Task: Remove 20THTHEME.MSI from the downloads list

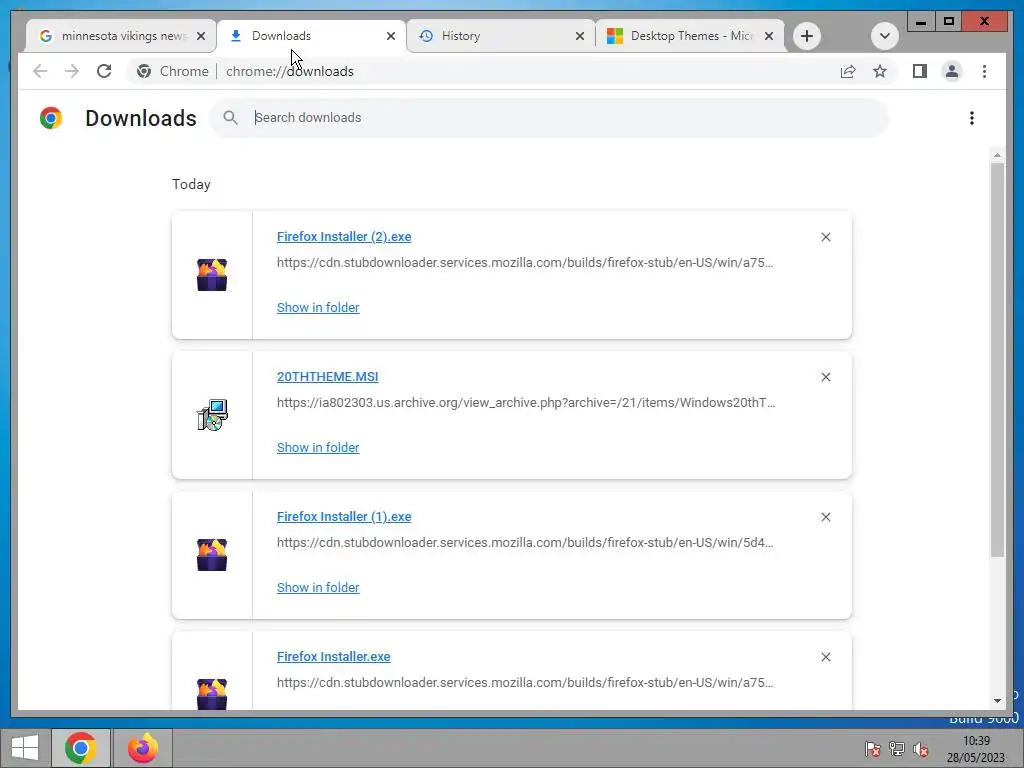Action: pyautogui.click(x=825, y=377)
